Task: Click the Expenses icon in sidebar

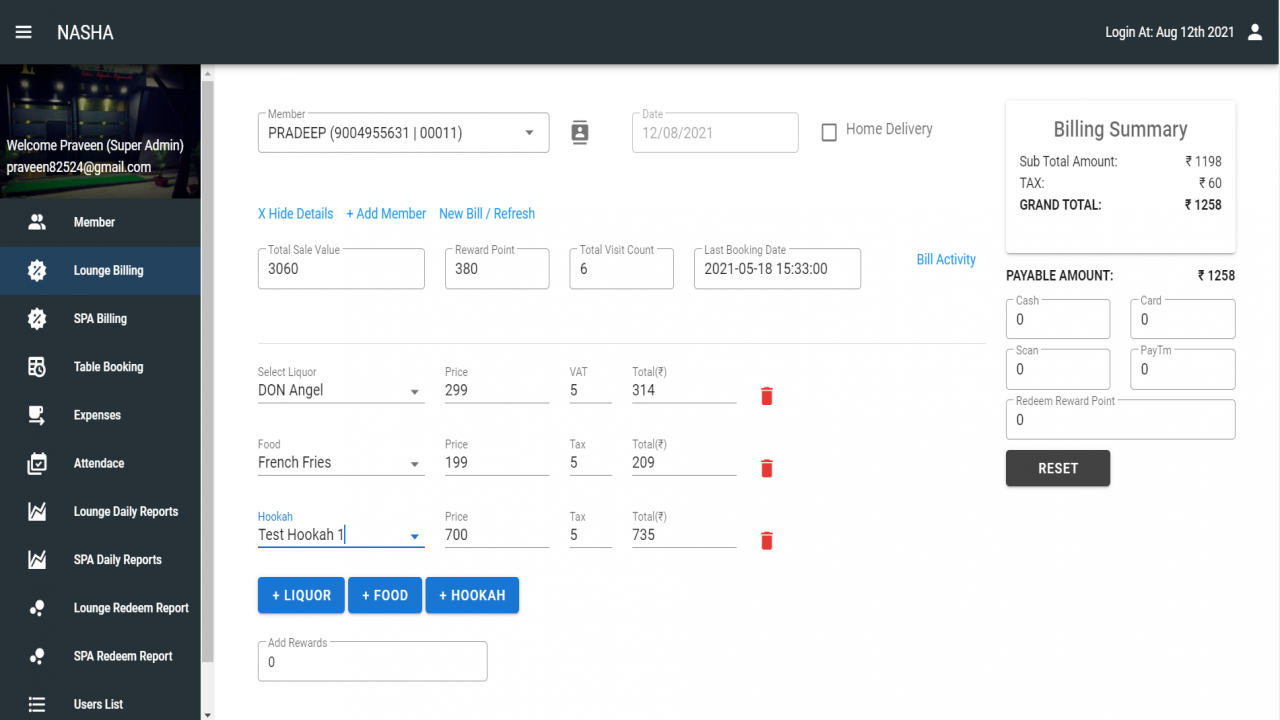Action: [x=37, y=415]
